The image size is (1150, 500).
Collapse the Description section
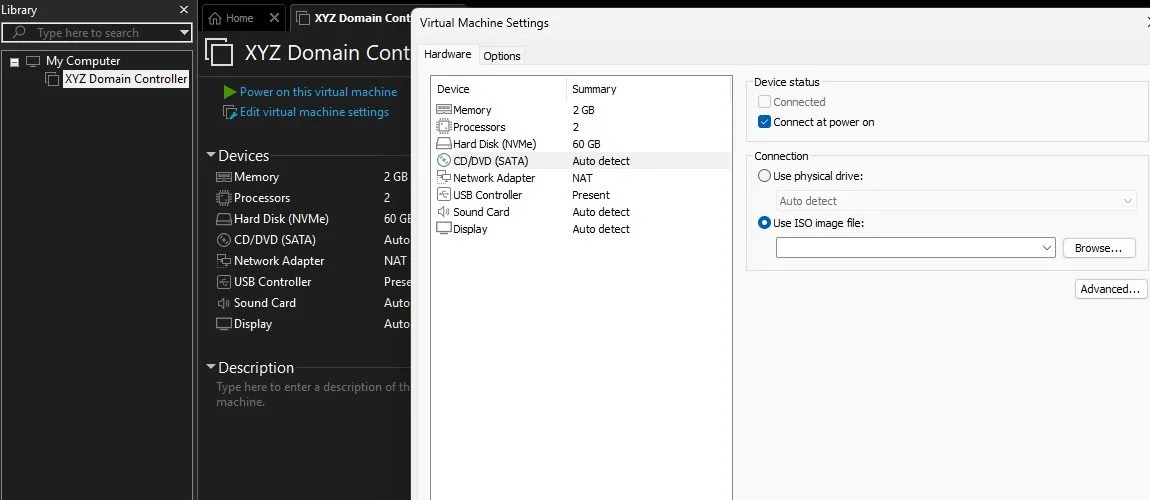(211, 367)
